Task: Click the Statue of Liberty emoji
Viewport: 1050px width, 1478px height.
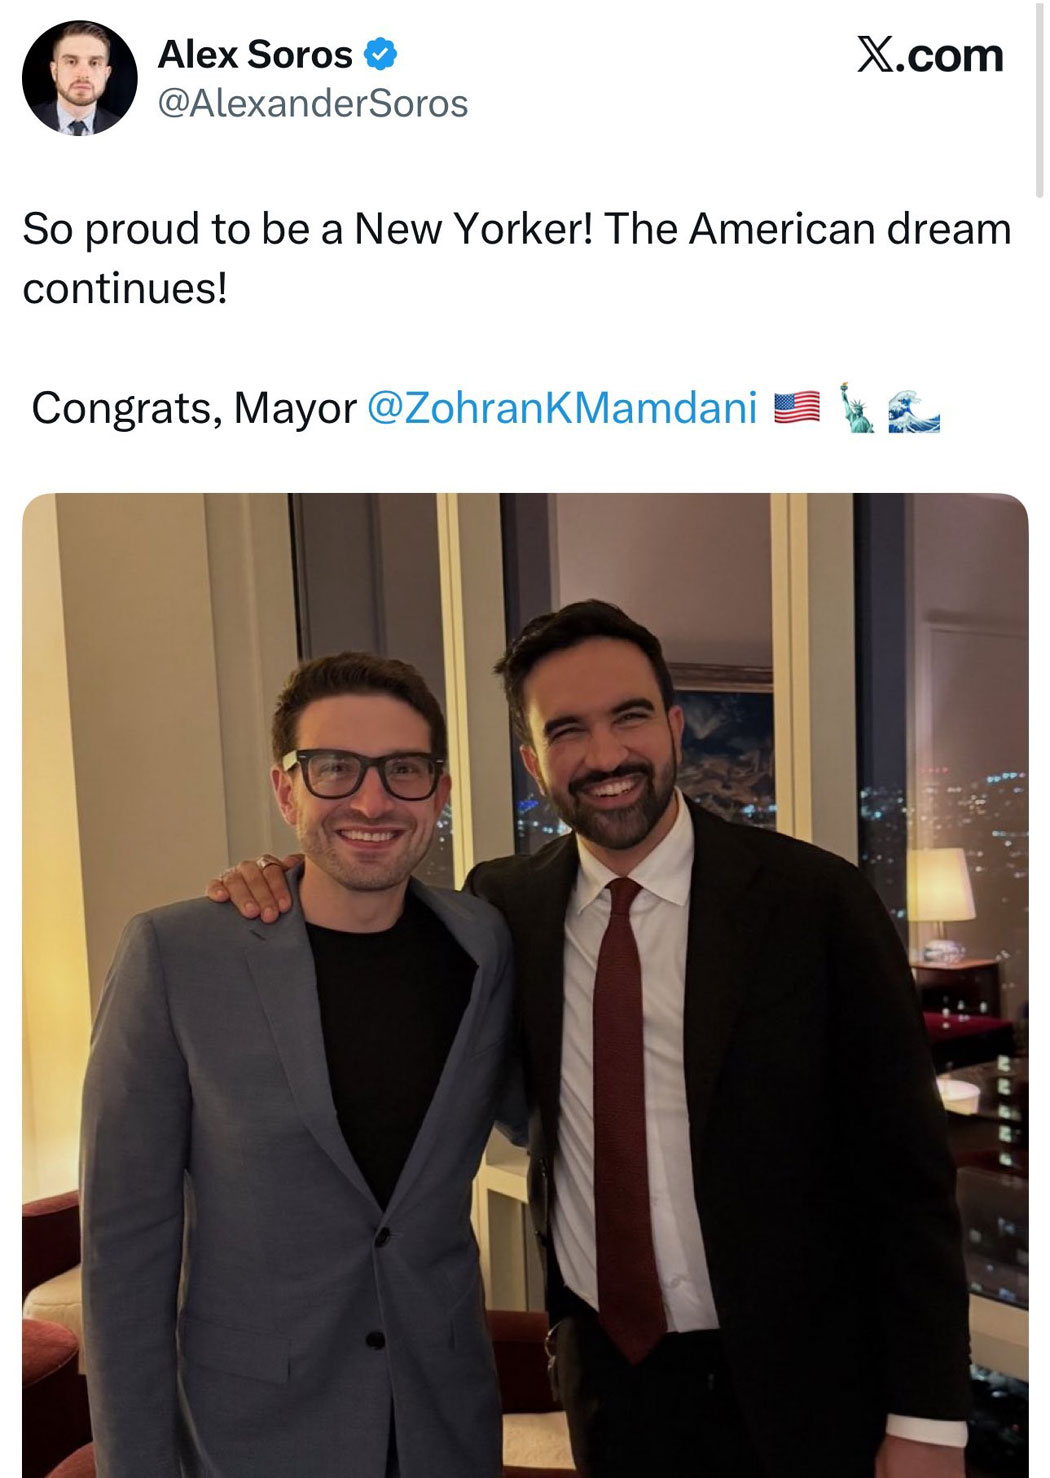Action: point(856,408)
